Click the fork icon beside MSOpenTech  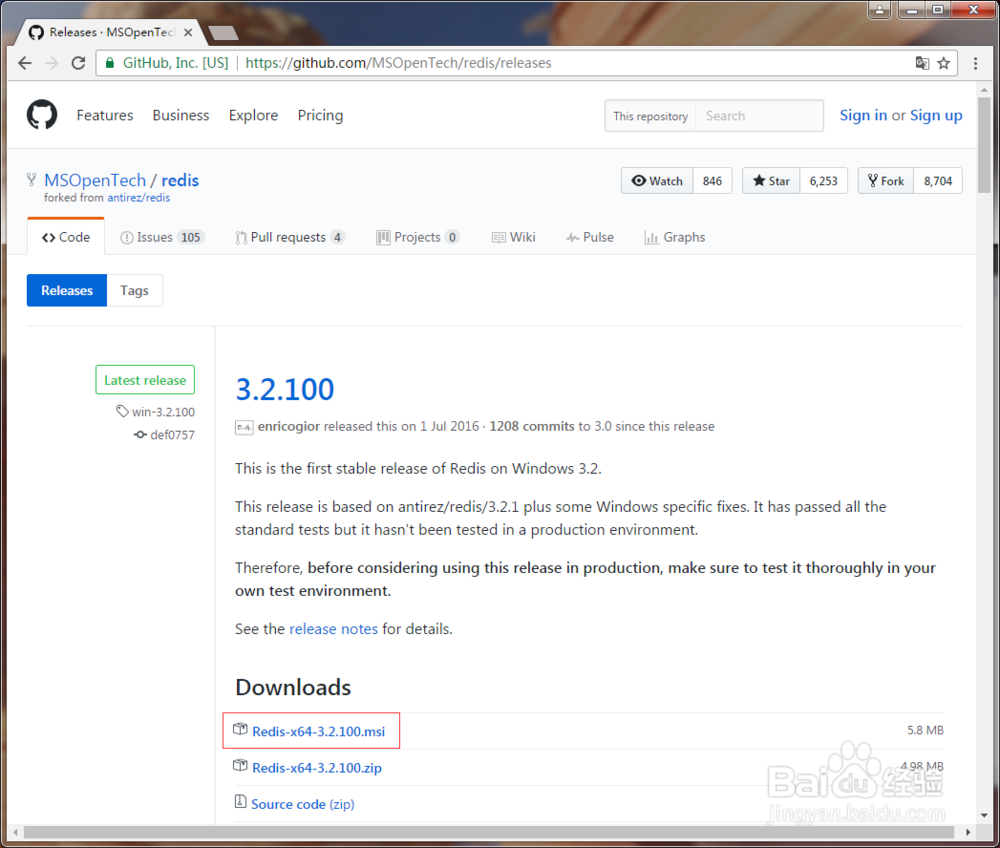[x=31, y=180]
